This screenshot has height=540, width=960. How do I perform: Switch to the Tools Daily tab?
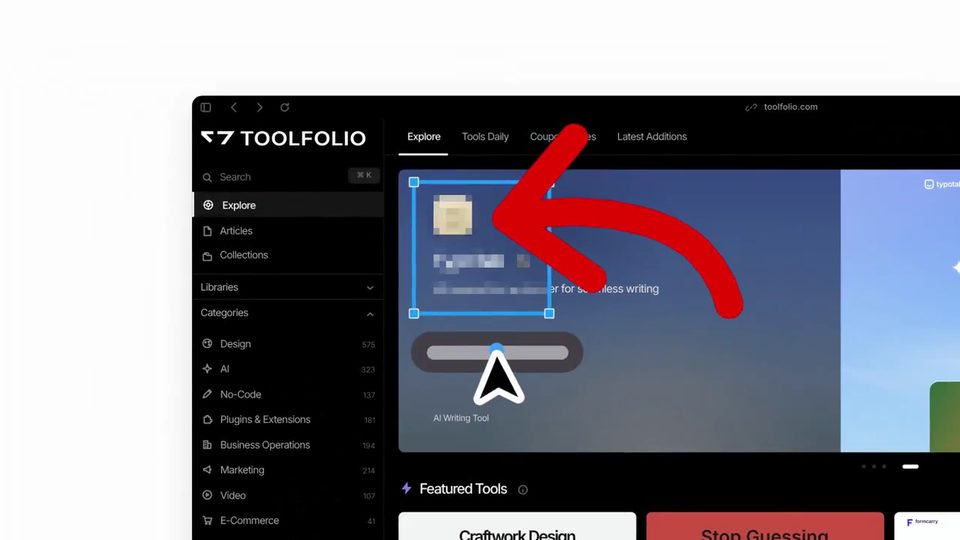point(485,137)
